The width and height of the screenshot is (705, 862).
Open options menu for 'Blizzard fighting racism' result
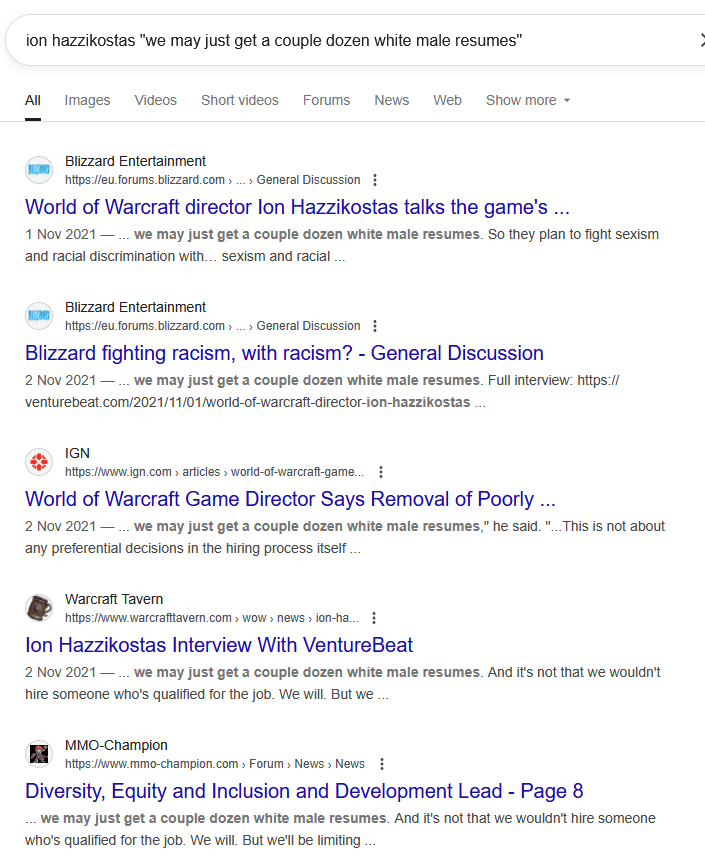[x=375, y=326]
